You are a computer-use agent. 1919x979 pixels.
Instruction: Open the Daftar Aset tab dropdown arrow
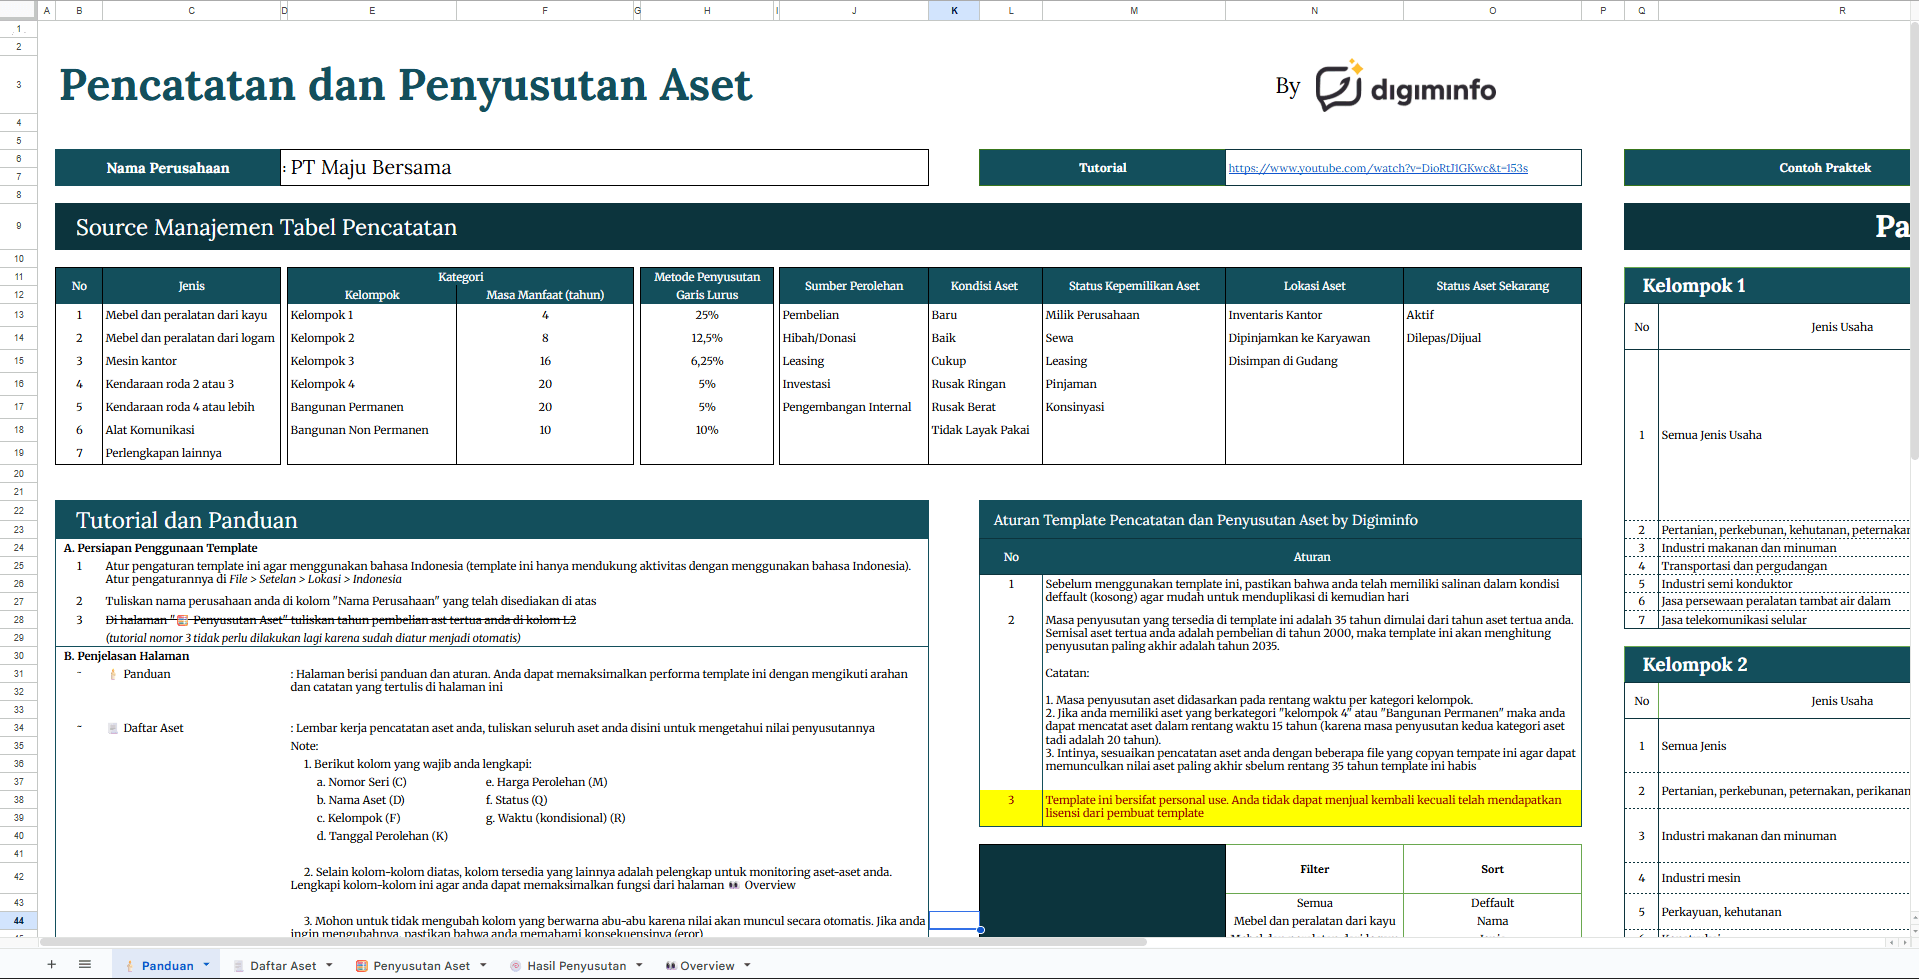coord(329,965)
